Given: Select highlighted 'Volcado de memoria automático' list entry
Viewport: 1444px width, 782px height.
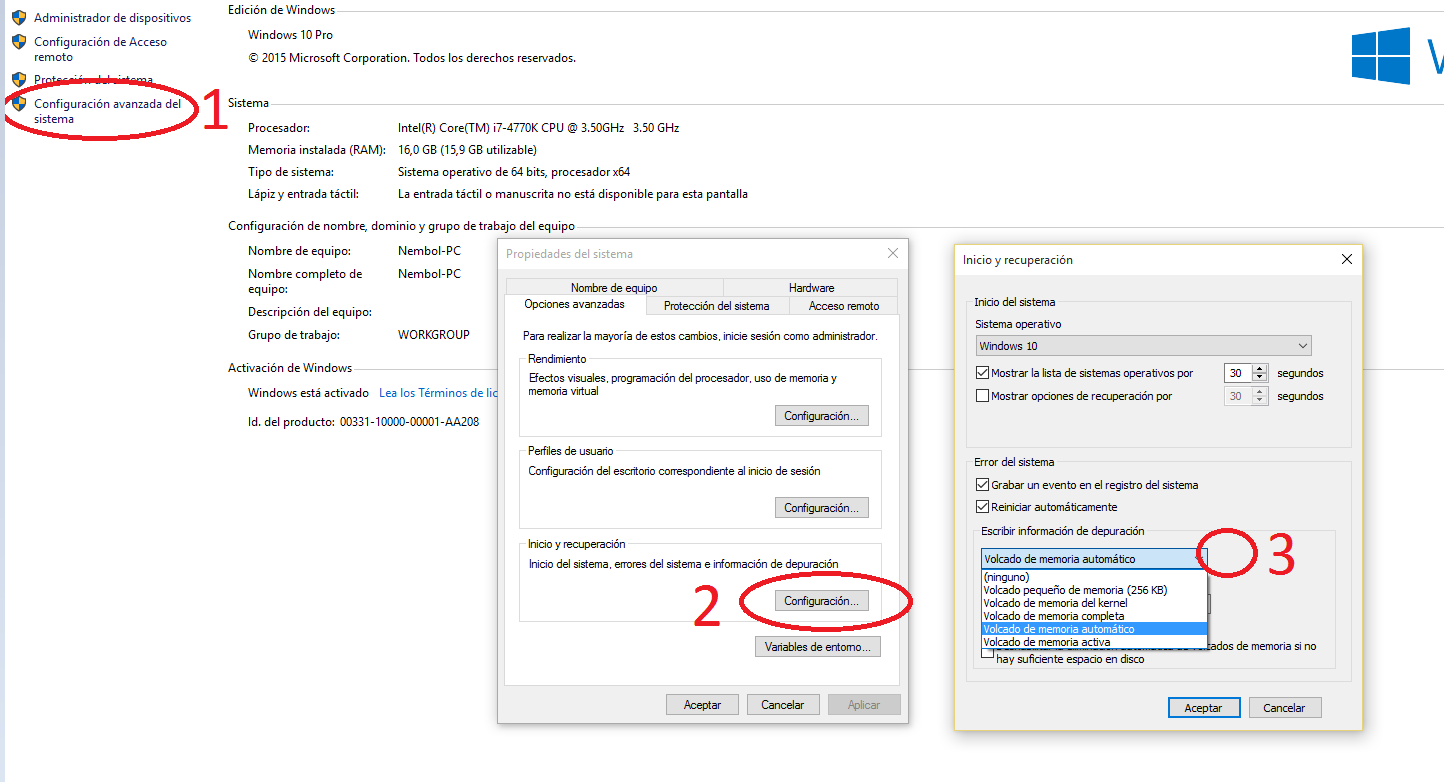Looking at the screenshot, I should (1094, 629).
